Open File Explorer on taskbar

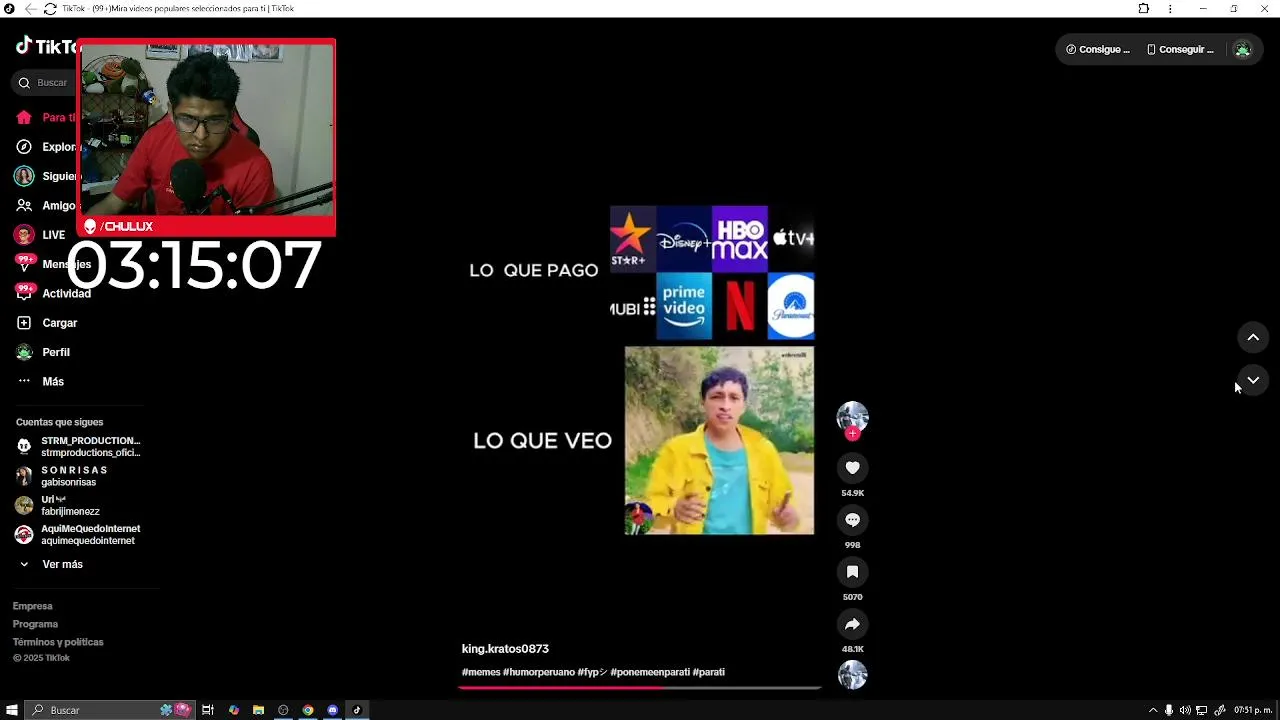coord(258,710)
